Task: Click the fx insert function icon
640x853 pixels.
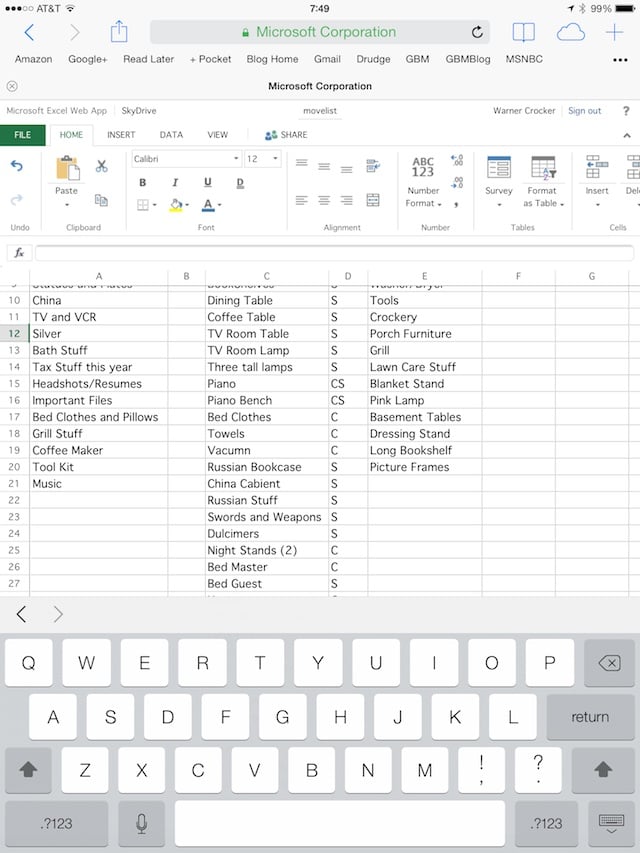Action: (x=19, y=252)
